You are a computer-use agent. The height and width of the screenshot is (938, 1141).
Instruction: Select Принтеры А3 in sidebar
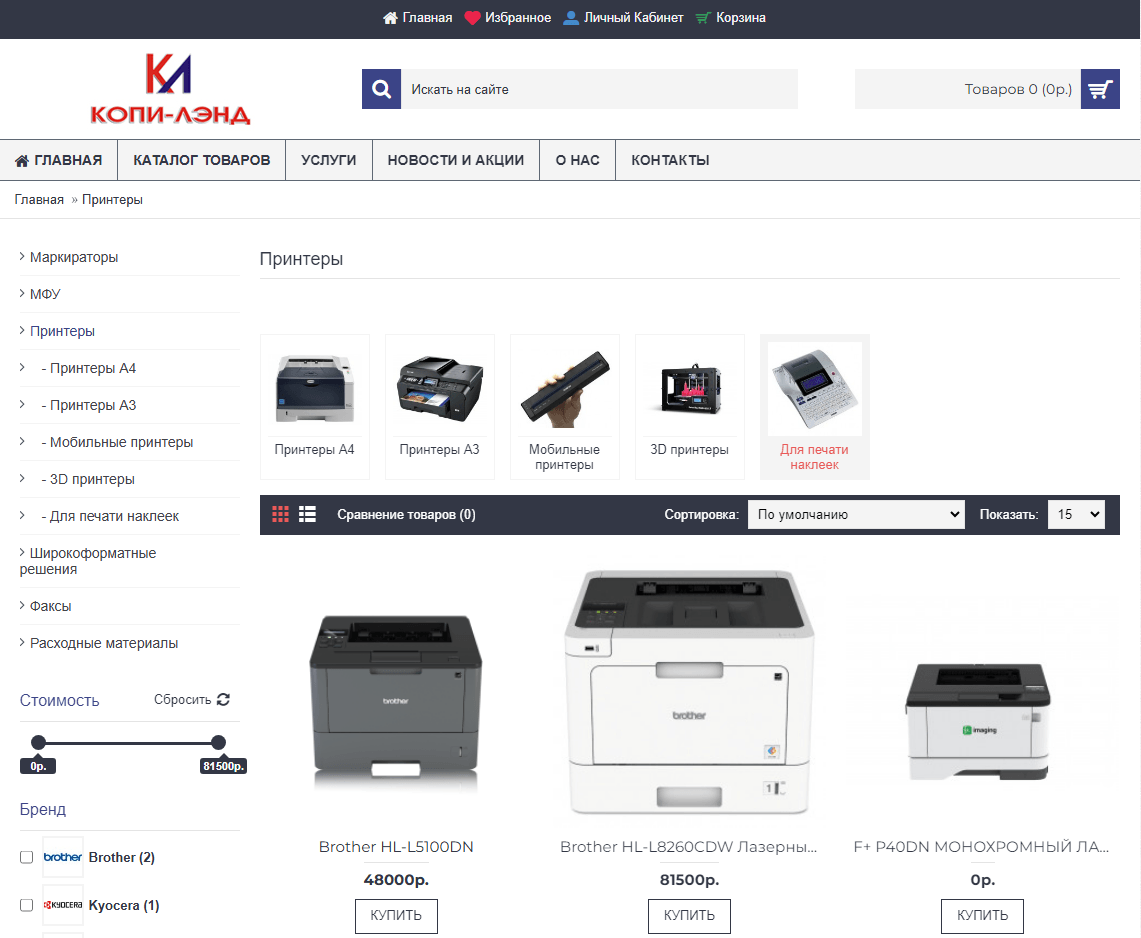click(88, 405)
